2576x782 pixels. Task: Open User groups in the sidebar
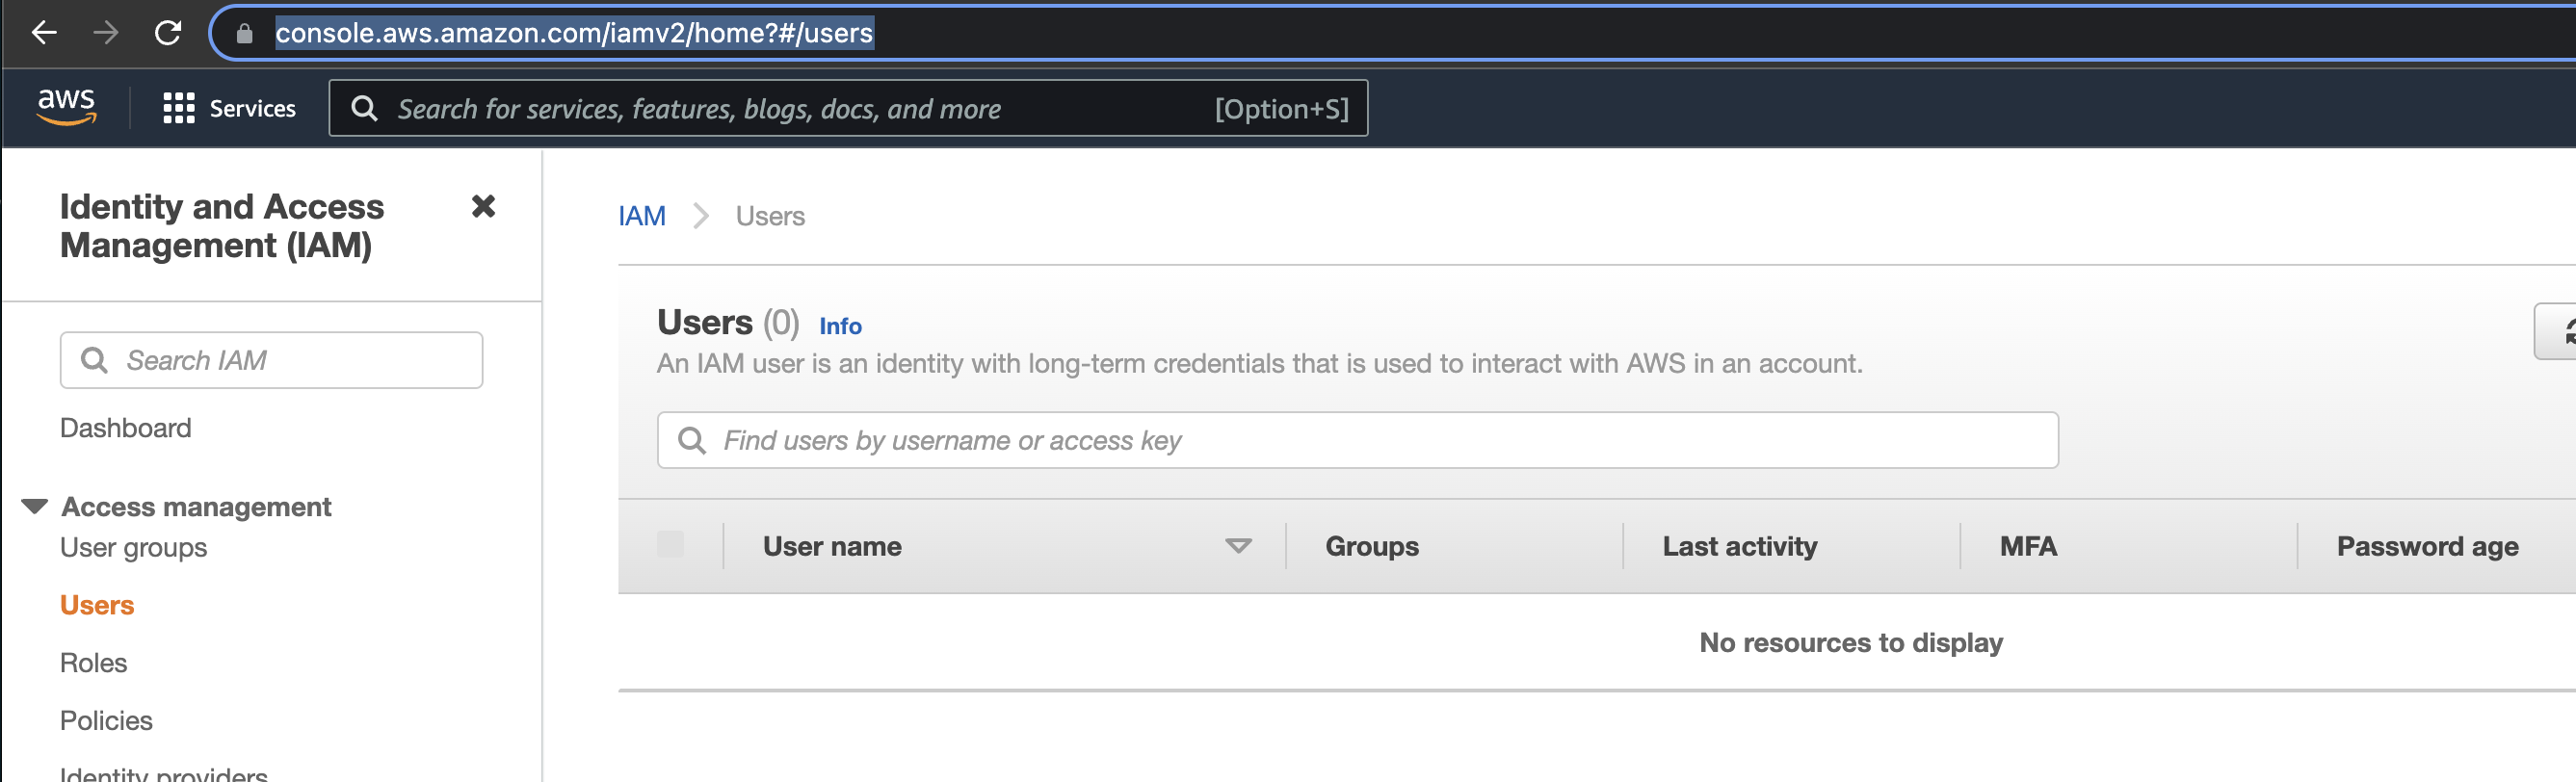tap(133, 547)
